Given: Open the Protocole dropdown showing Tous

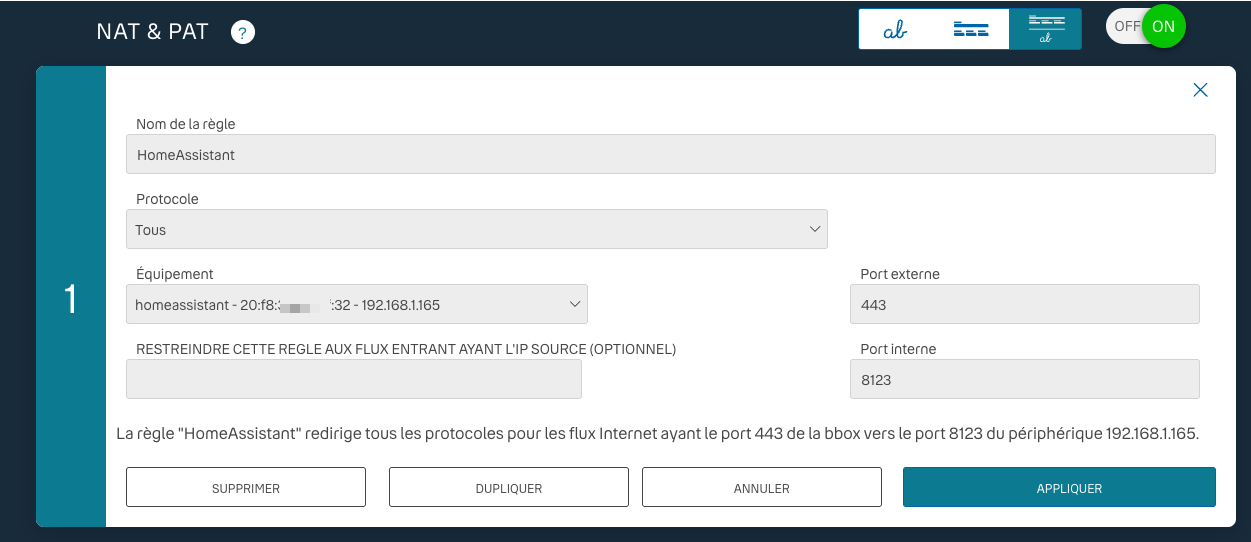Looking at the screenshot, I should click(x=476, y=229).
